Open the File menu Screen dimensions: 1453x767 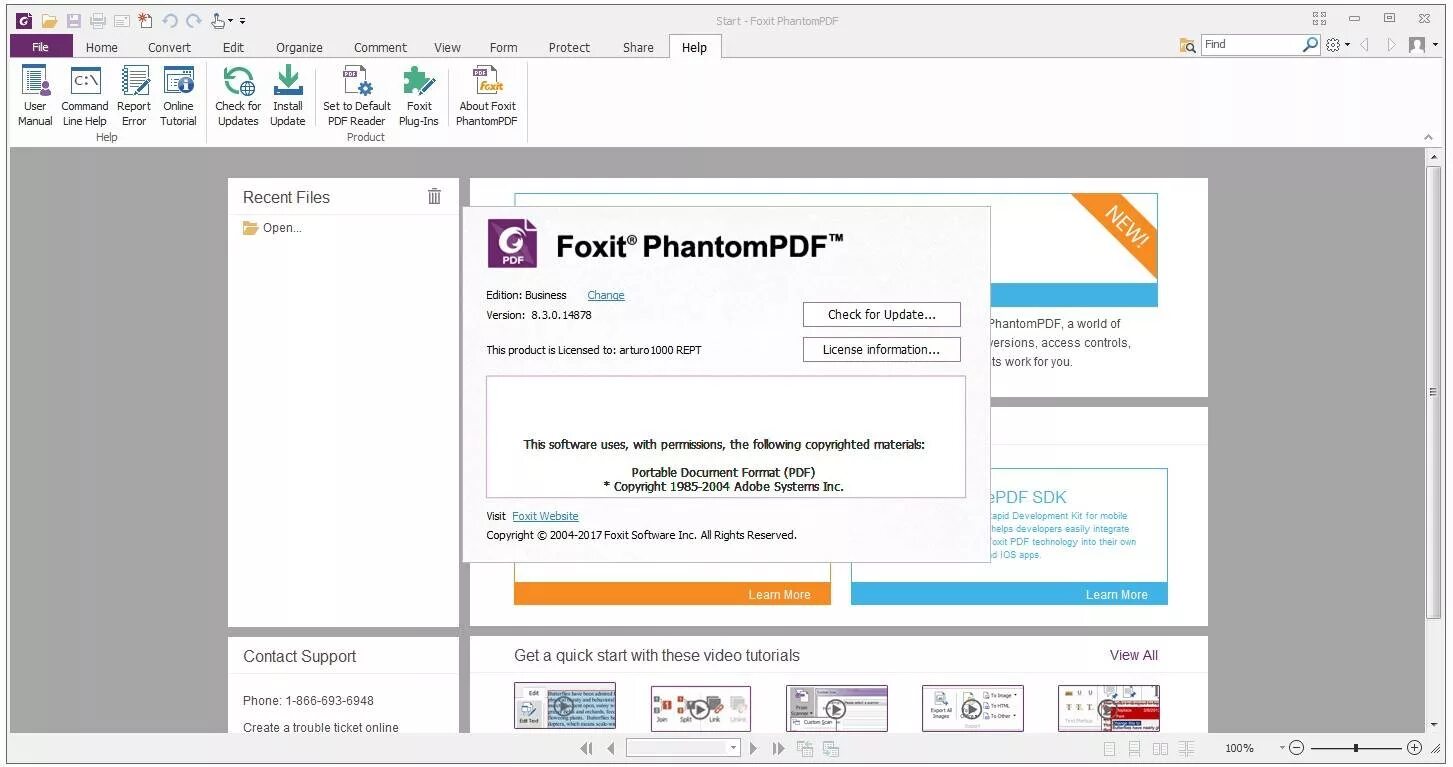click(41, 47)
